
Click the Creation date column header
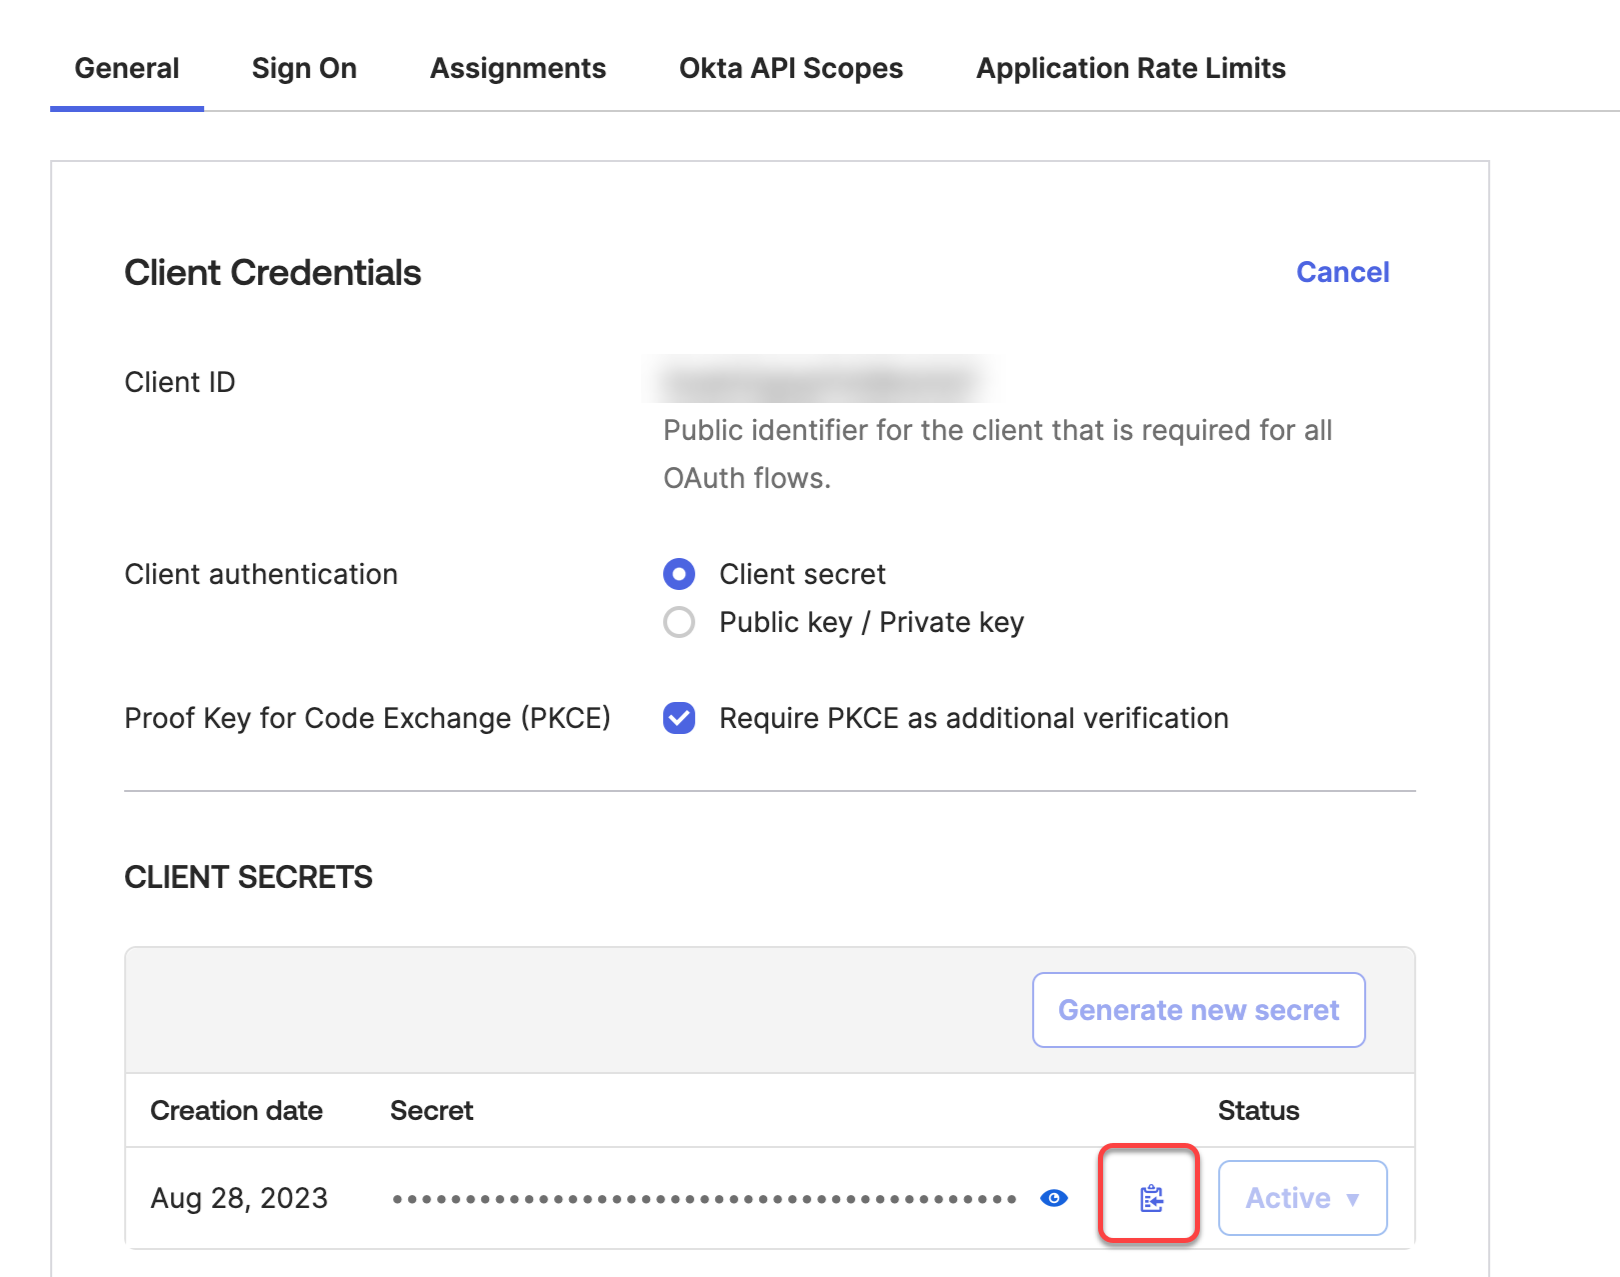point(236,1110)
